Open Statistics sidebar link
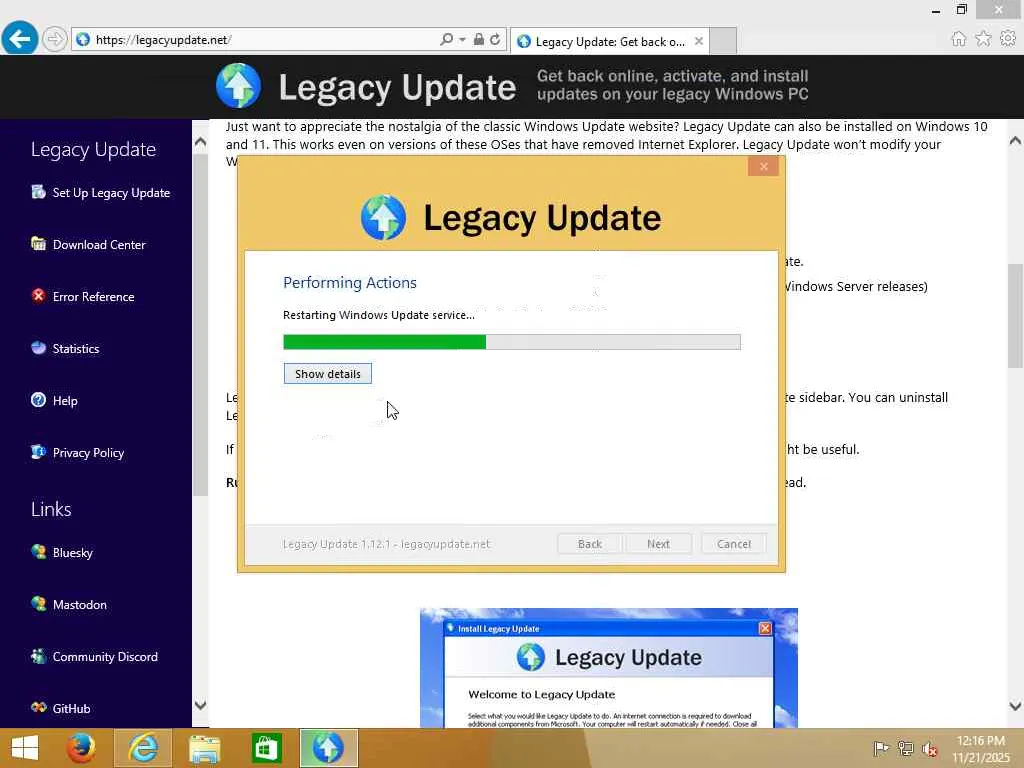 (x=76, y=349)
